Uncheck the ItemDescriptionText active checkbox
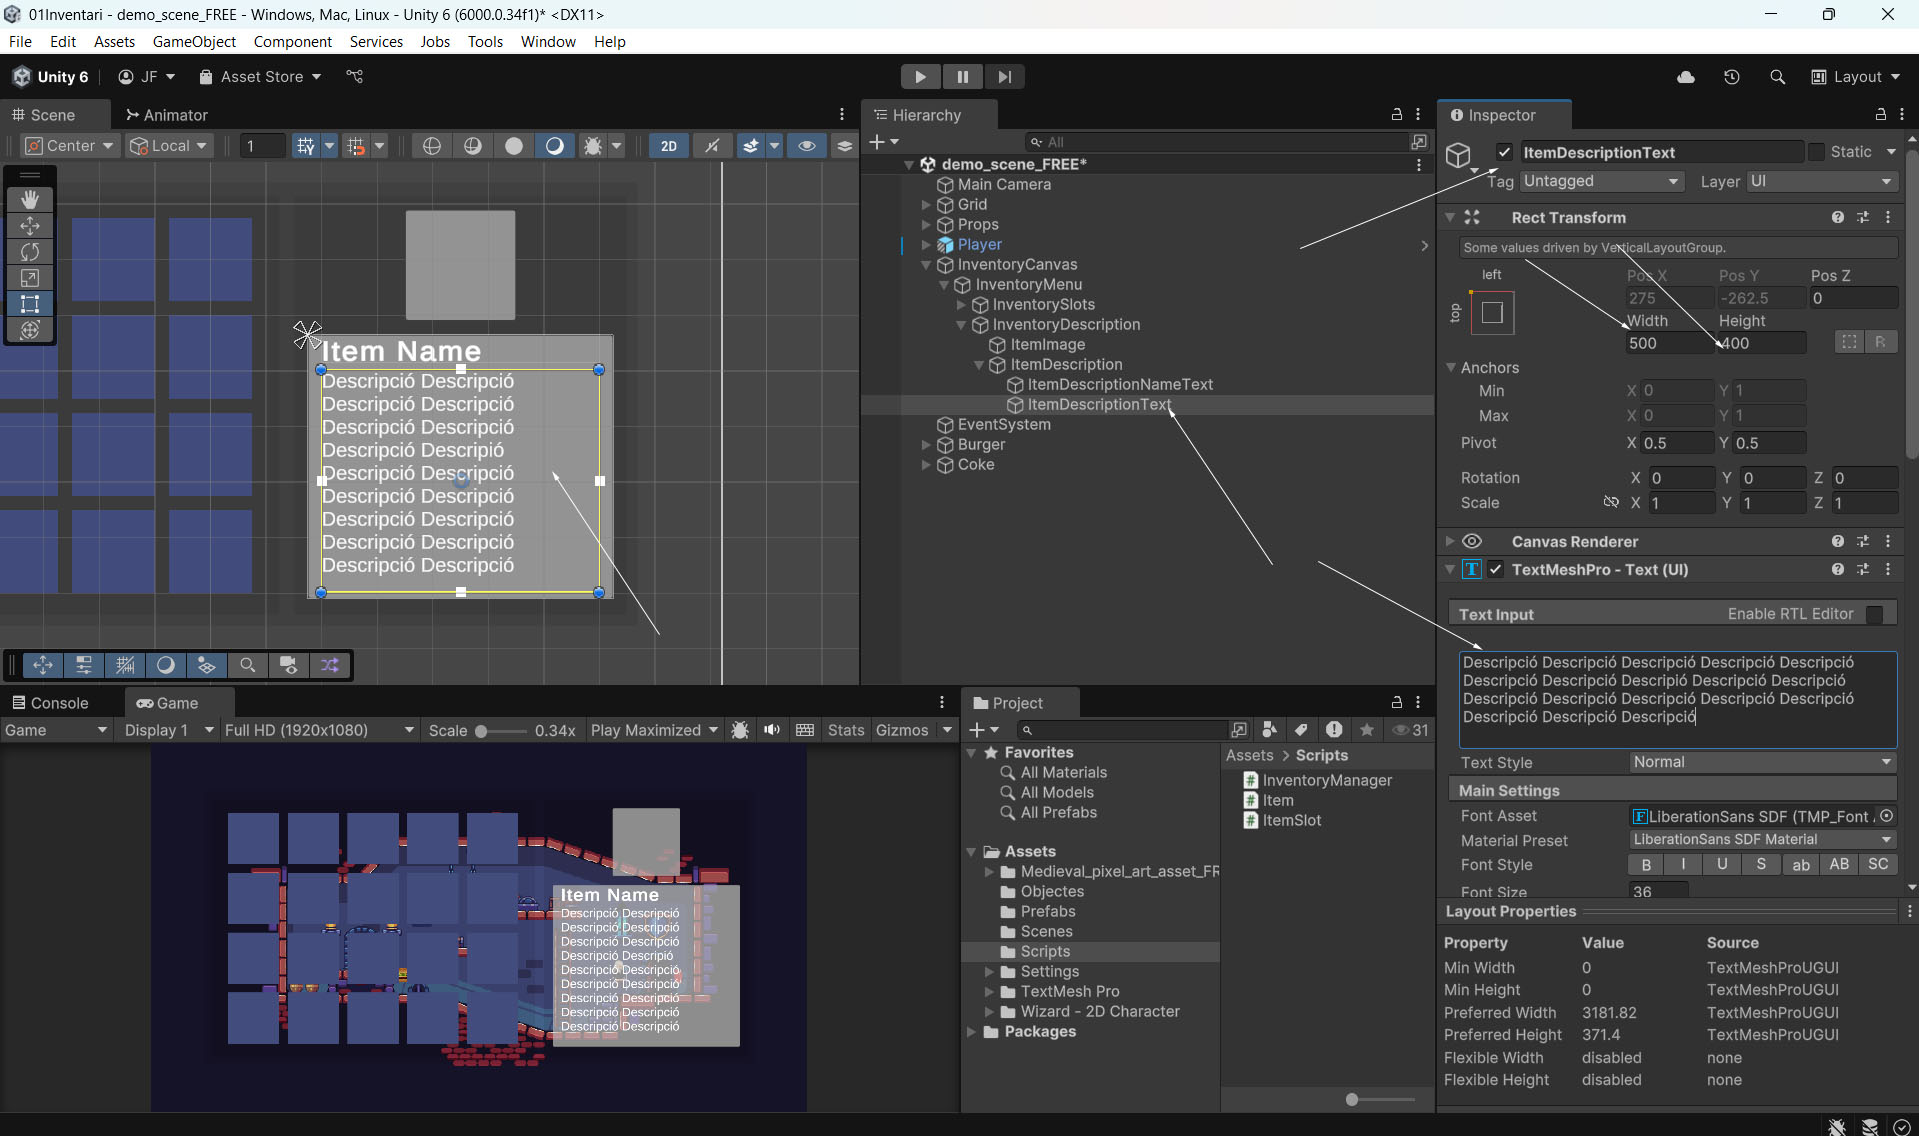Screen dimensions: 1919x1136 (x=1504, y=152)
